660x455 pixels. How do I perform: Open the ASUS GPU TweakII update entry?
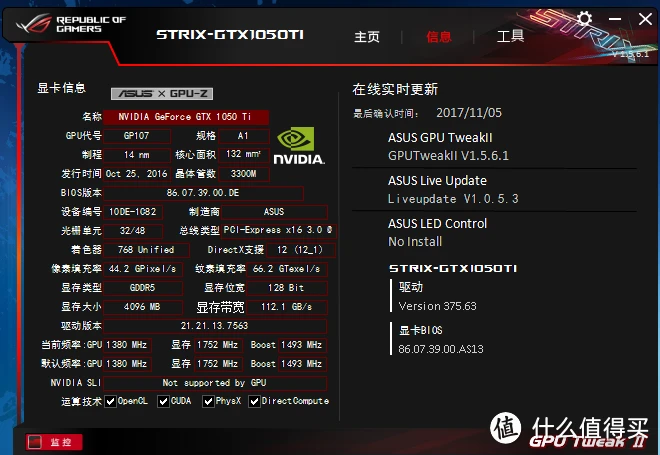click(448, 146)
